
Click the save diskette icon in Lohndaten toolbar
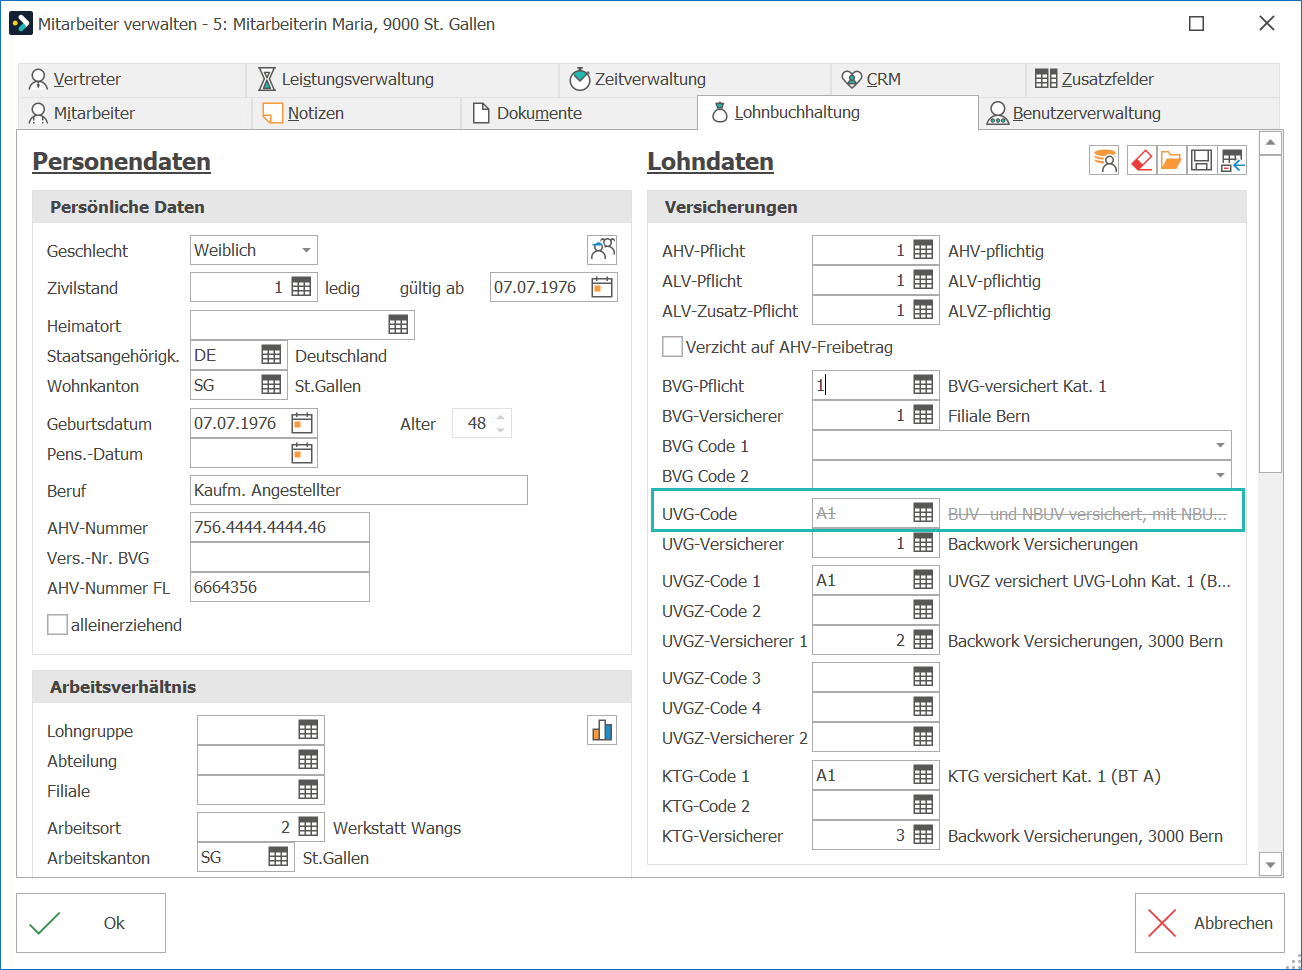coord(1202,160)
